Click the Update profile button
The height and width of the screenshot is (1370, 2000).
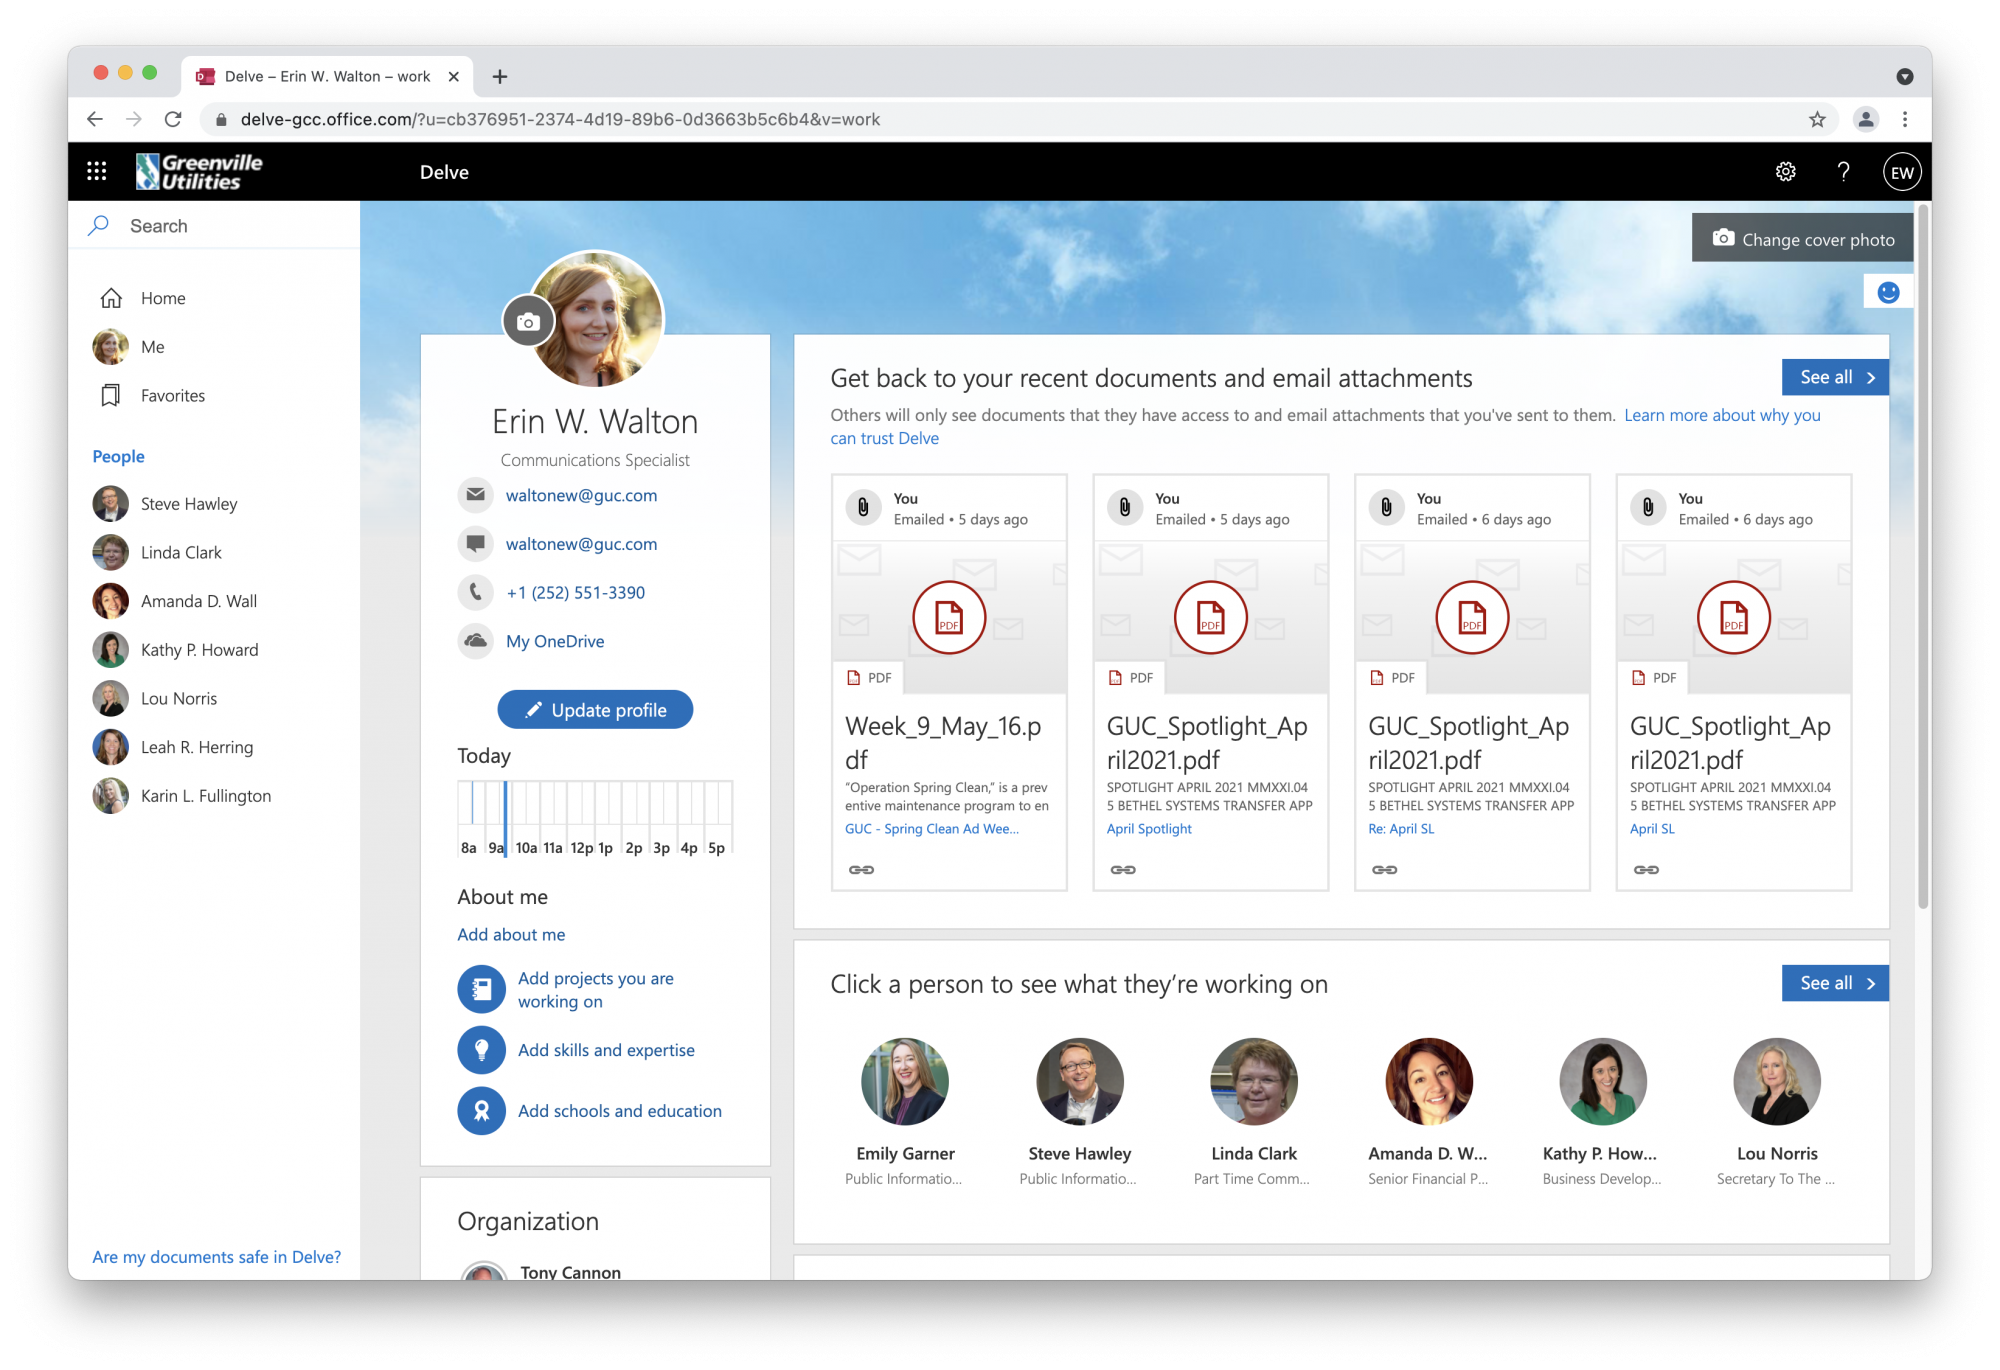tap(595, 710)
